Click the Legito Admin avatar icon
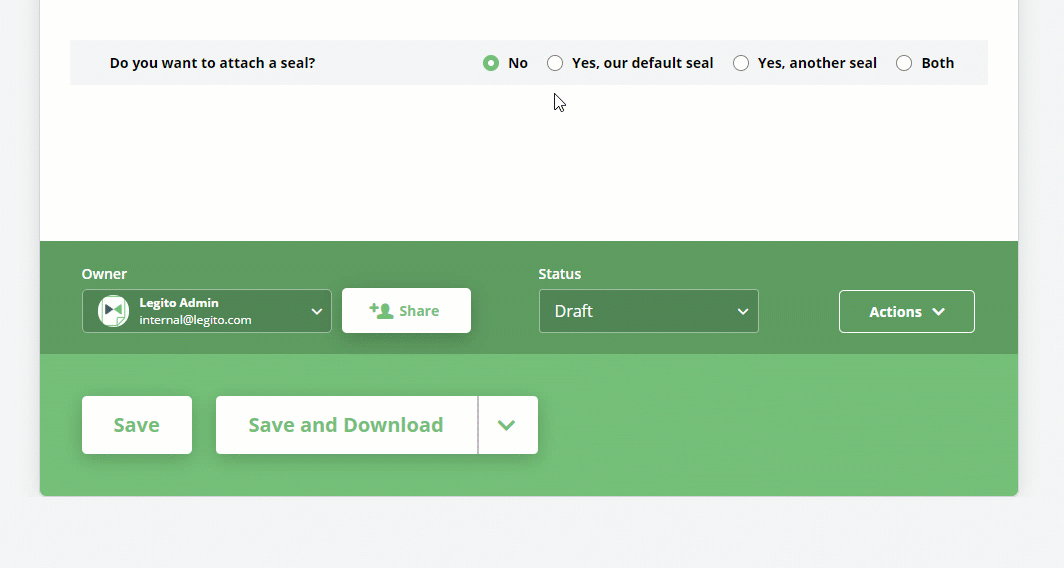Screen dimensions: 1064x568 tap(113, 311)
